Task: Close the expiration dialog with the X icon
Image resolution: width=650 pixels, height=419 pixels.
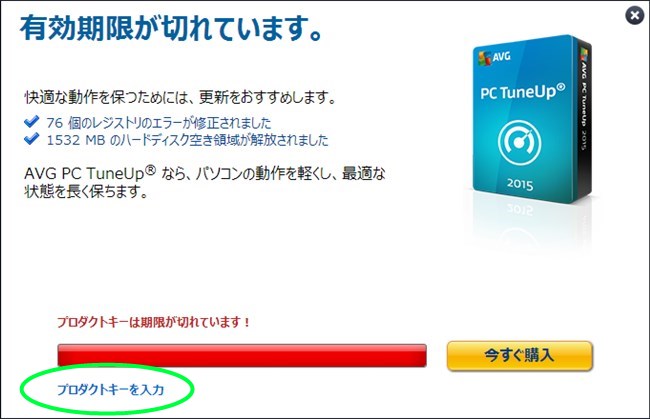Action: click(634, 16)
